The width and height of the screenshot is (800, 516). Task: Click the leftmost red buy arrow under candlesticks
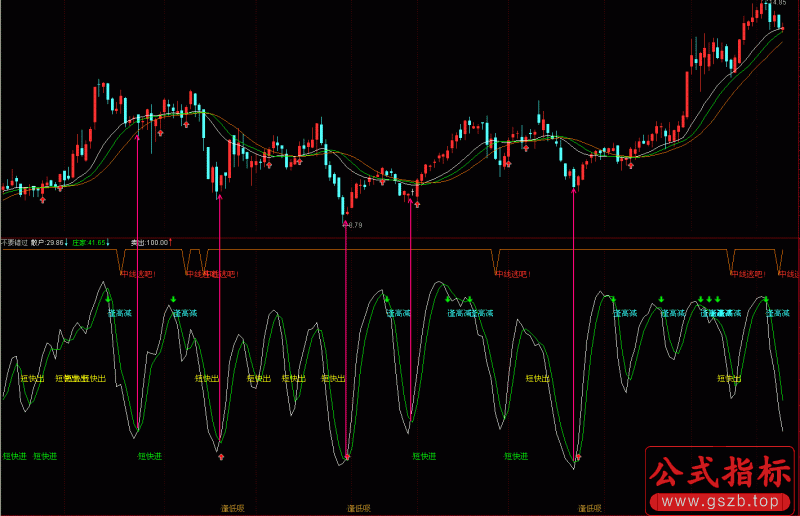[42, 200]
